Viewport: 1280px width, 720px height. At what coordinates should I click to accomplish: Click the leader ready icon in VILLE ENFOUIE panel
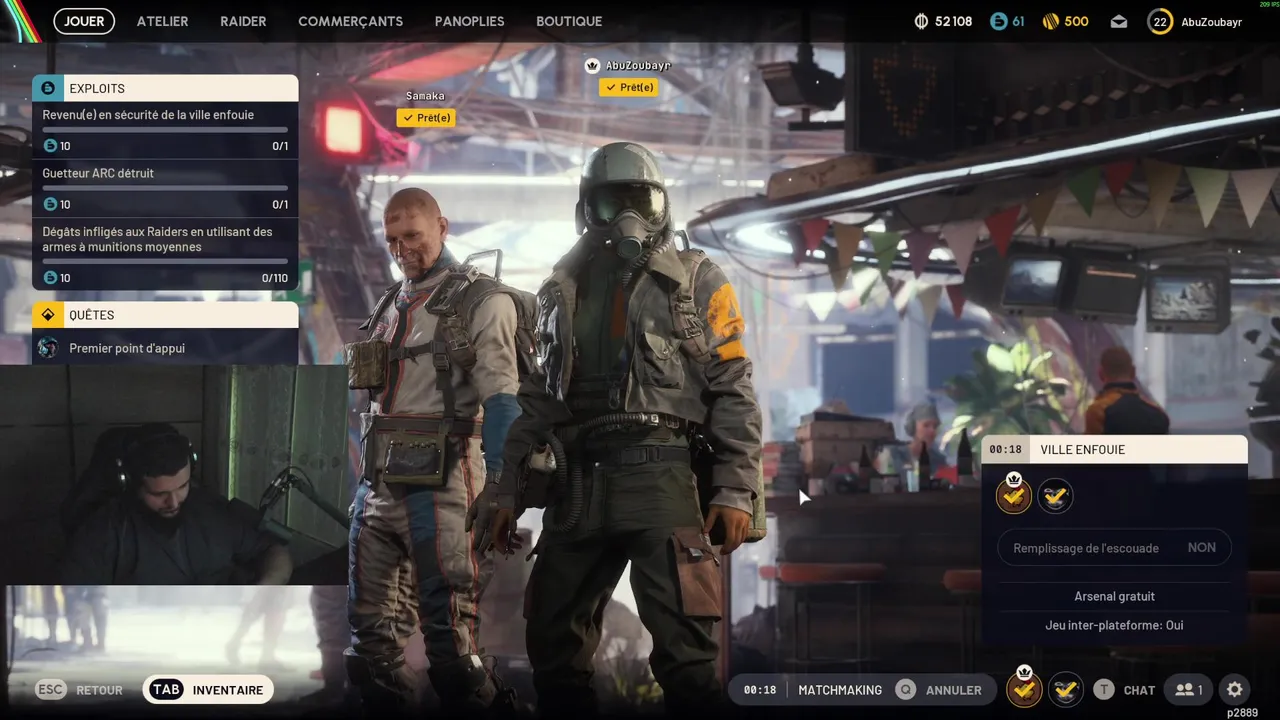coord(1014,495)
